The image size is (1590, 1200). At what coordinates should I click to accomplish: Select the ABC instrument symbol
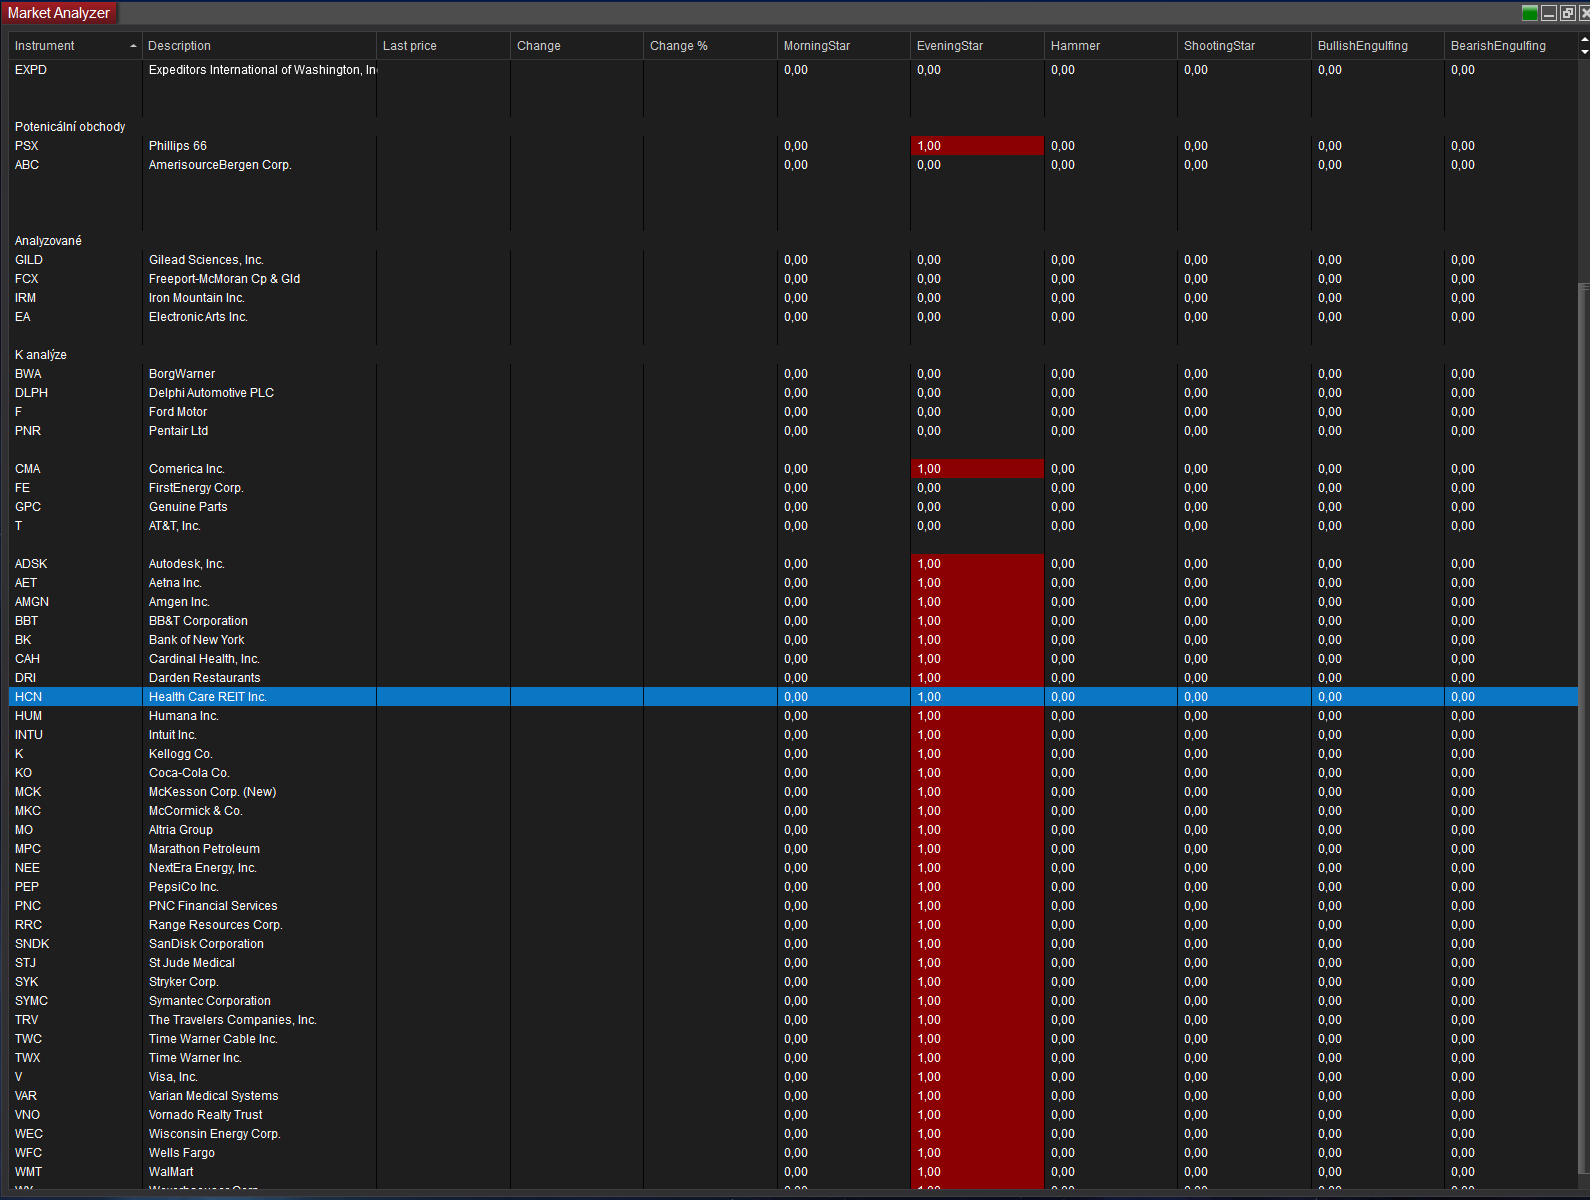27,165
